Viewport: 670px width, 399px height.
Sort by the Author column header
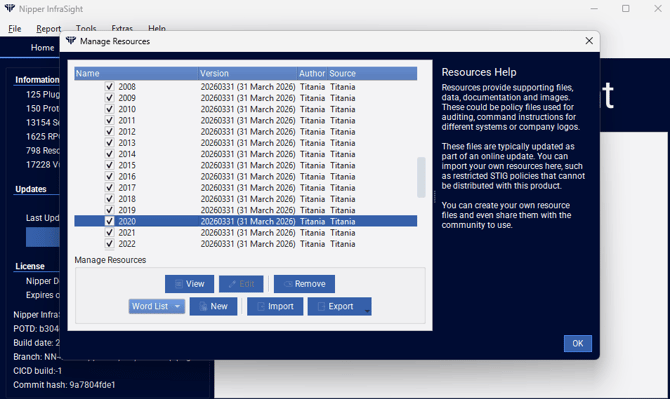coord(312,73)
